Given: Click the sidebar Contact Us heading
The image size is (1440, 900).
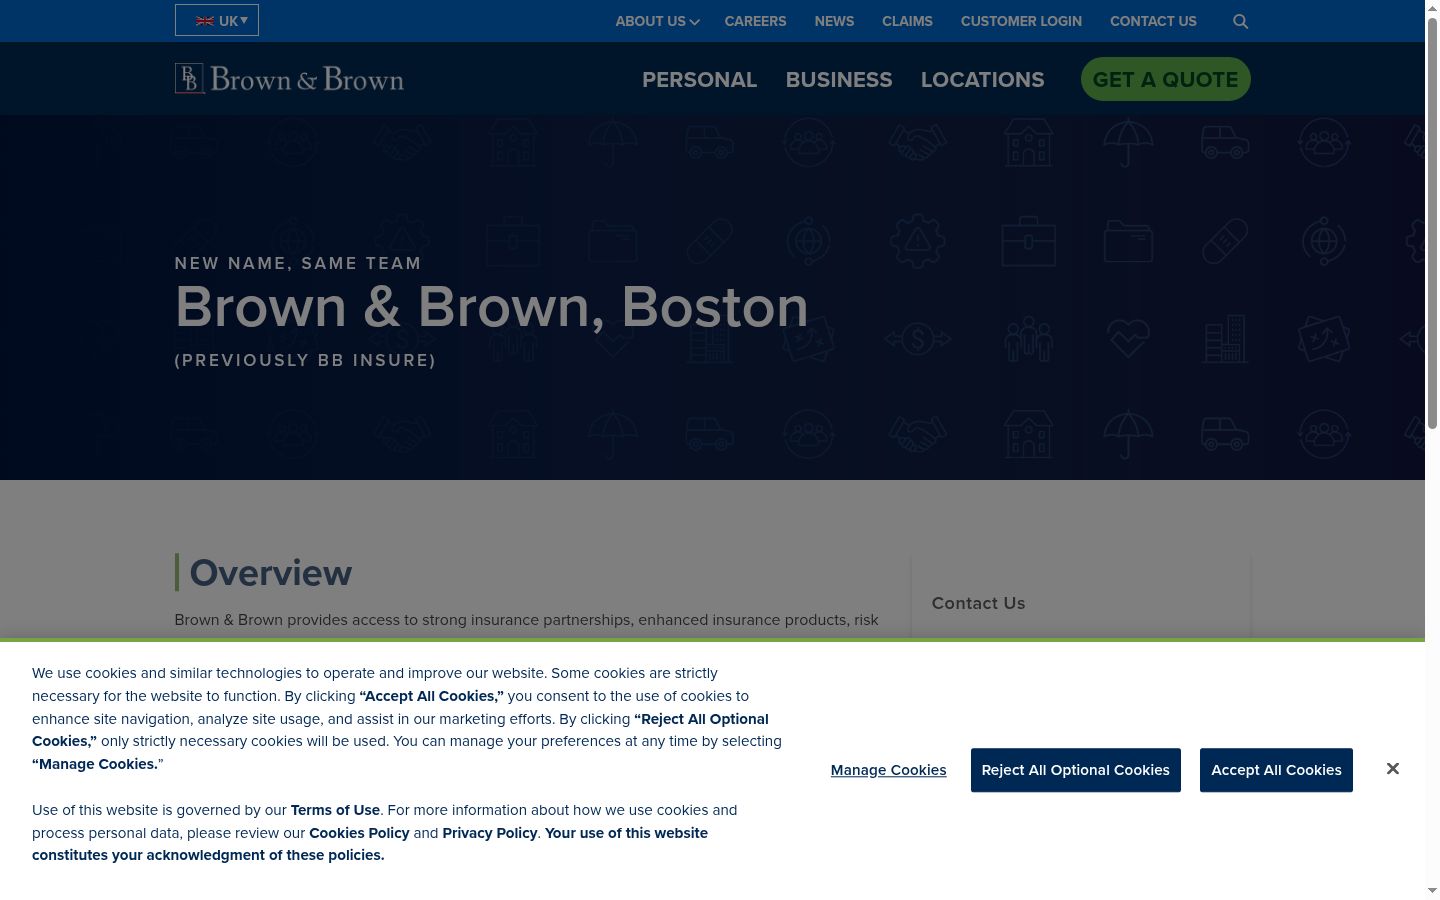Looking at the screenshot, I should coord(978,603).
